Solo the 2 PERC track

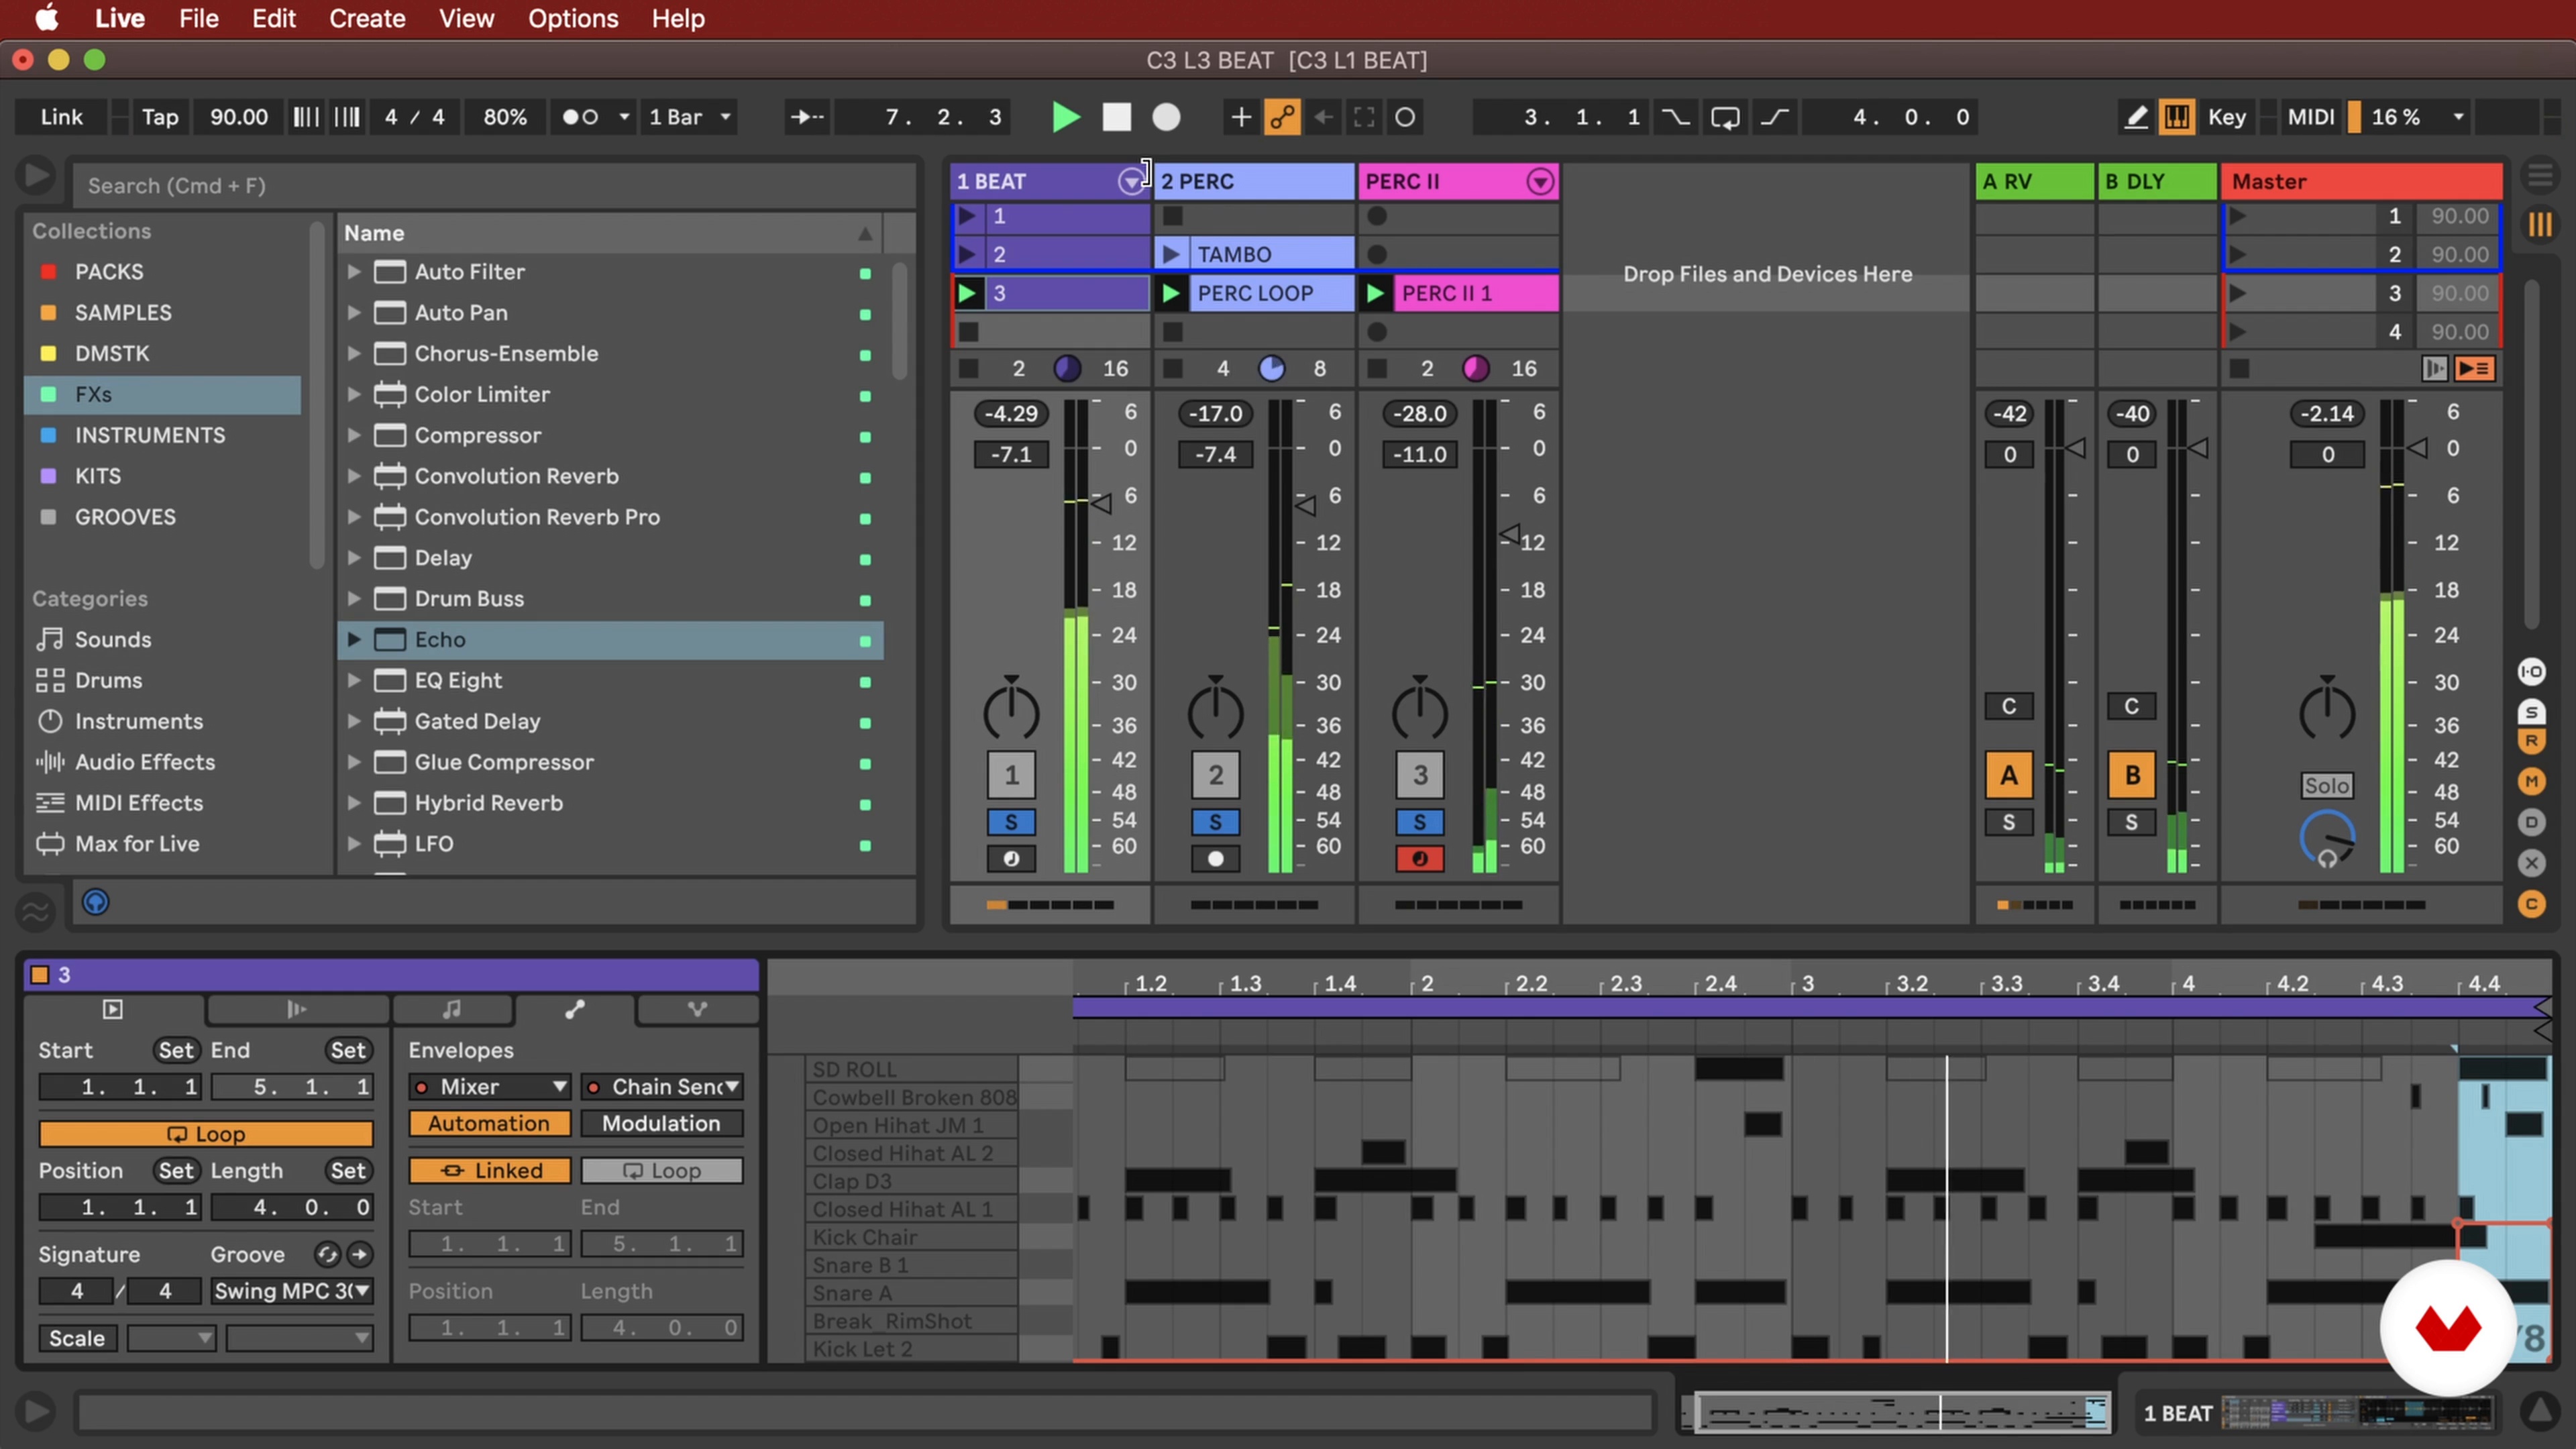tap(1215, 822)
